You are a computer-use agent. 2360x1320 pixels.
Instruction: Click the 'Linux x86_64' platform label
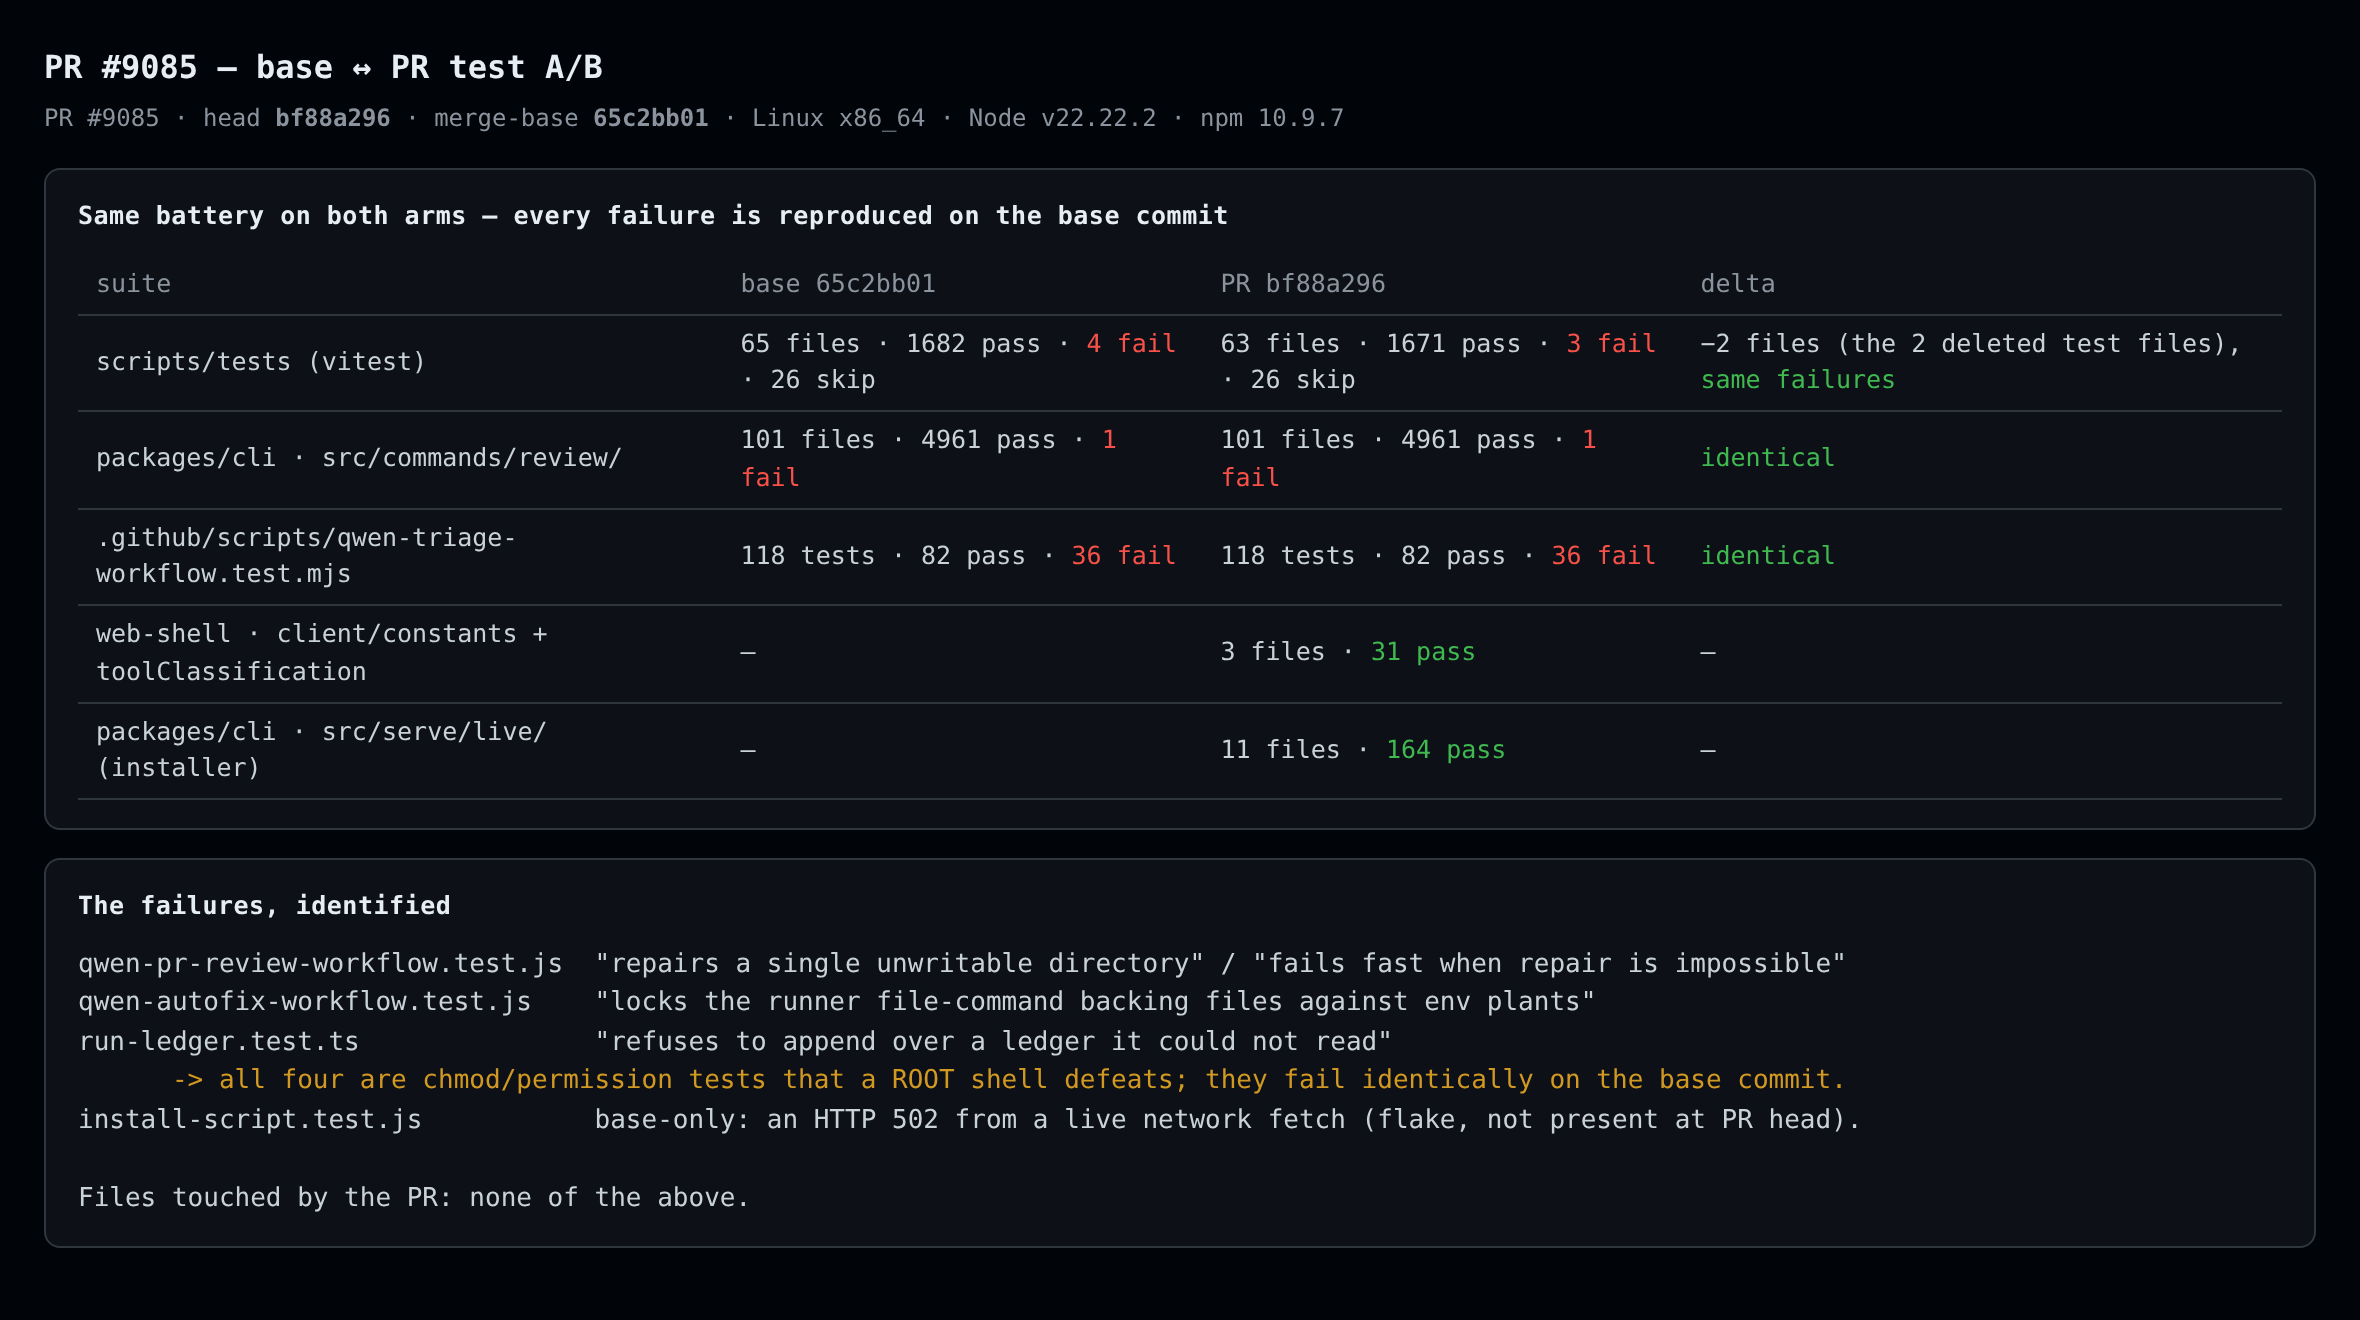(x=838, y=118)
